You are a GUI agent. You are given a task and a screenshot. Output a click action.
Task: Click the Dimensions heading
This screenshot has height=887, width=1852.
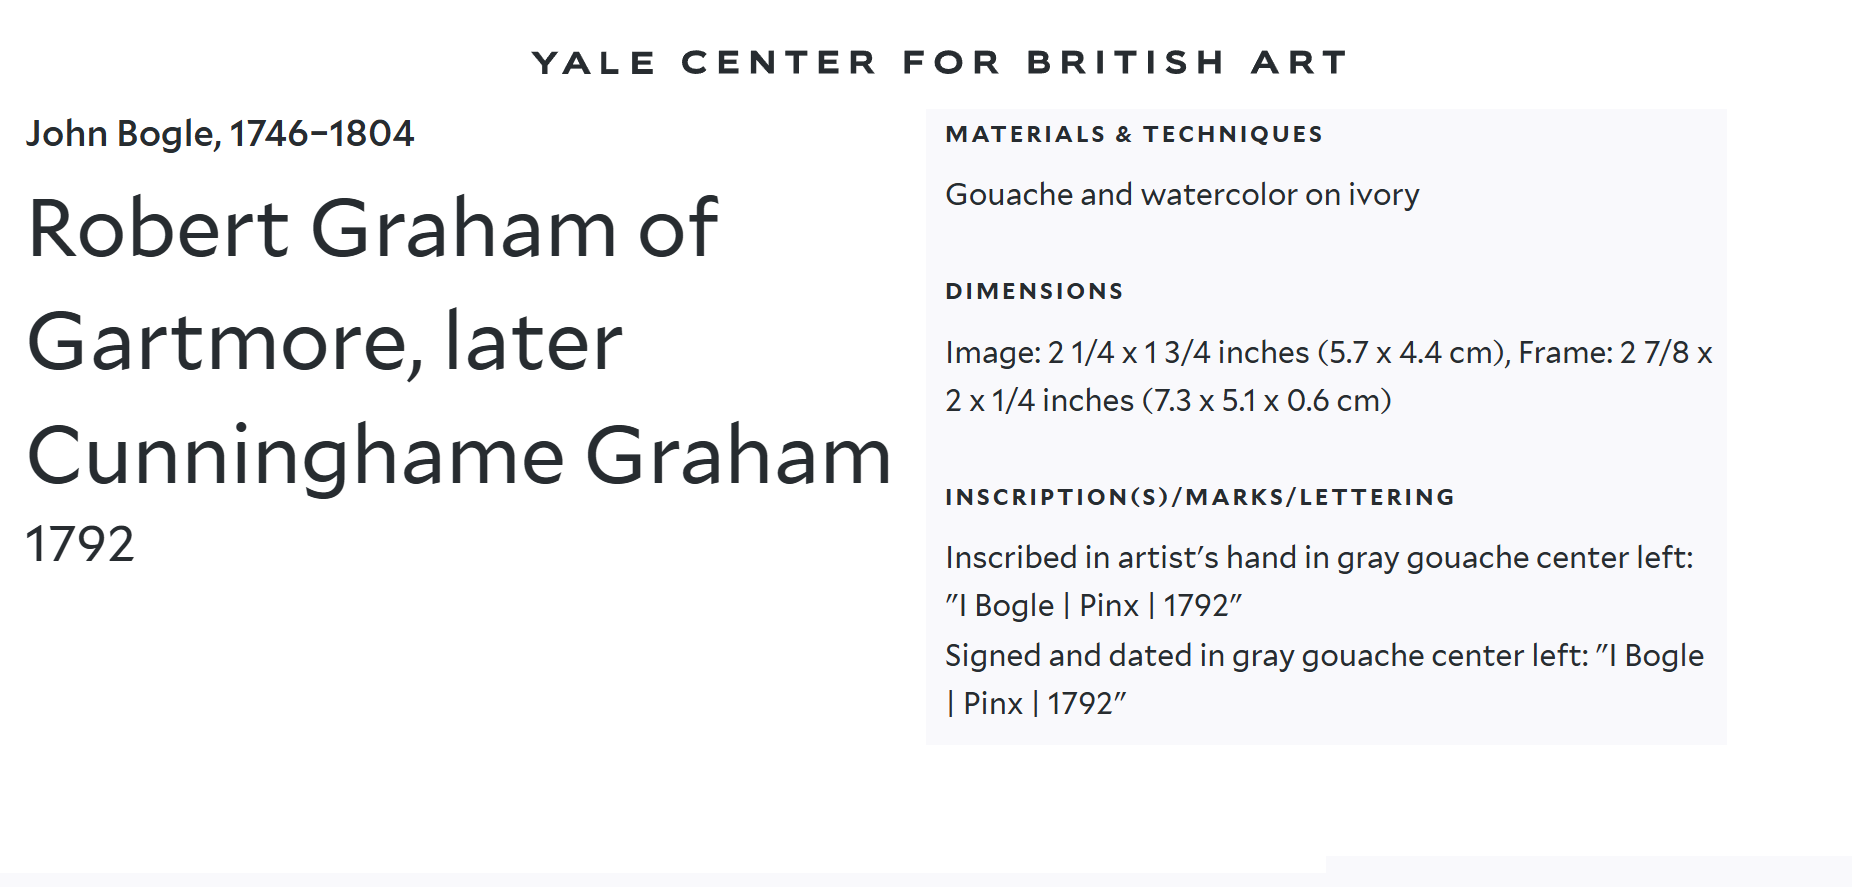[x=1034, y=291]
